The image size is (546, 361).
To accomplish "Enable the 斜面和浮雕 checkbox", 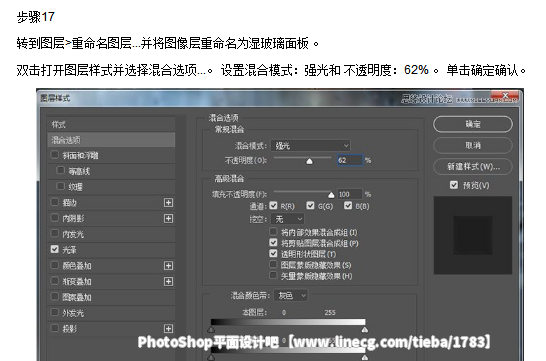I will coord(55,154).
